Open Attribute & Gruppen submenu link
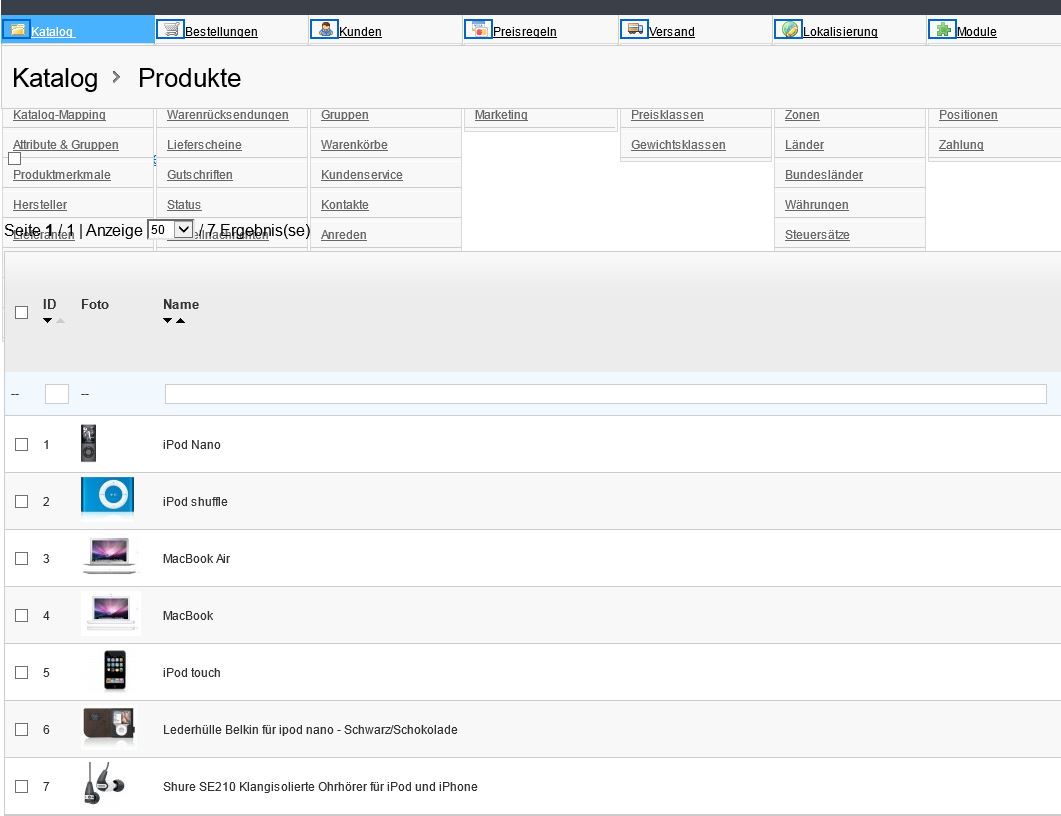The image size is (1061, 816). (66, 145)
